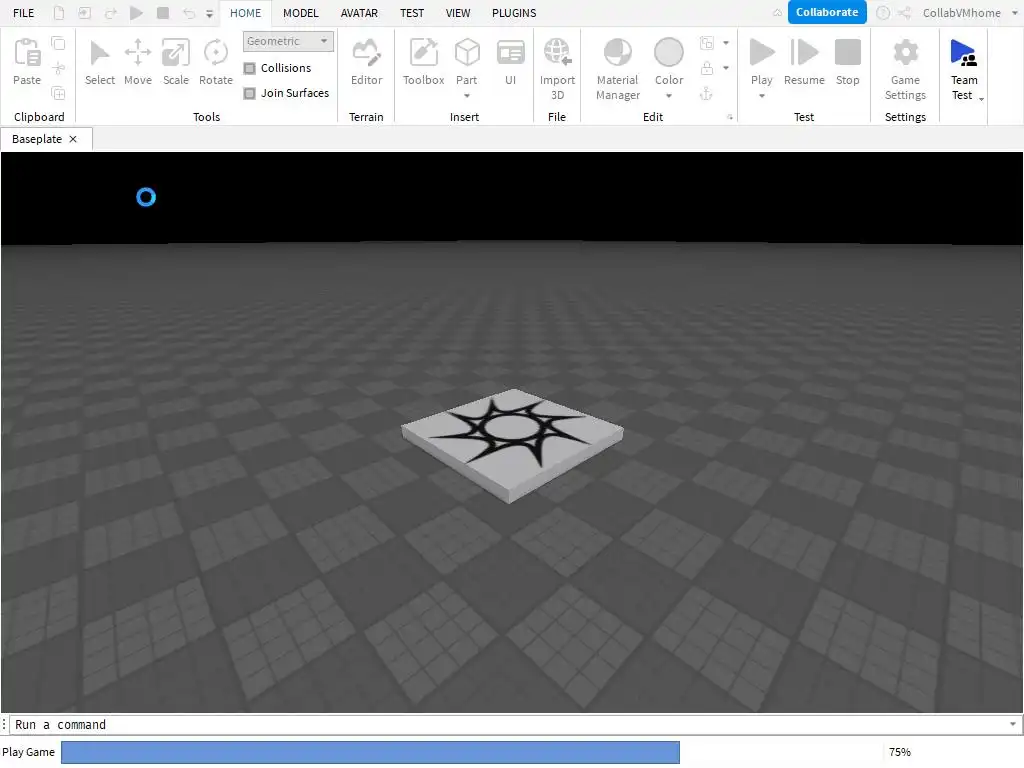Select the Baseplate document tab
1024x768 pixels.
coord(37,139)
